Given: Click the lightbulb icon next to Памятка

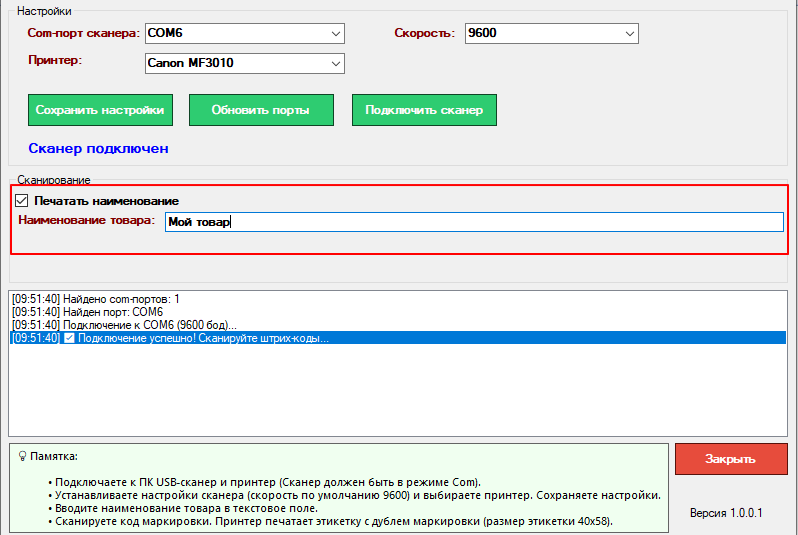Looking at the screenshot, I should click(22, 456).
